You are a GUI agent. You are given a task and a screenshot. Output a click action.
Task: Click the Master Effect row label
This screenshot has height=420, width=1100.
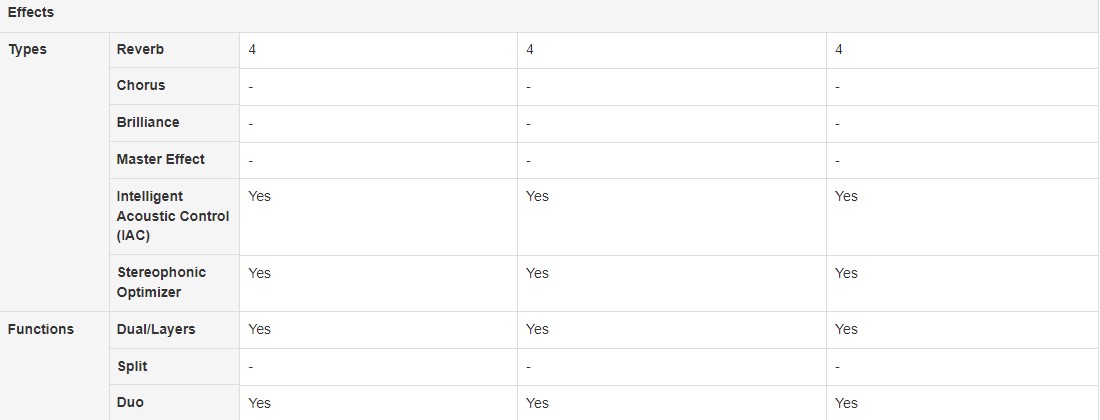[x=161, y=159]
